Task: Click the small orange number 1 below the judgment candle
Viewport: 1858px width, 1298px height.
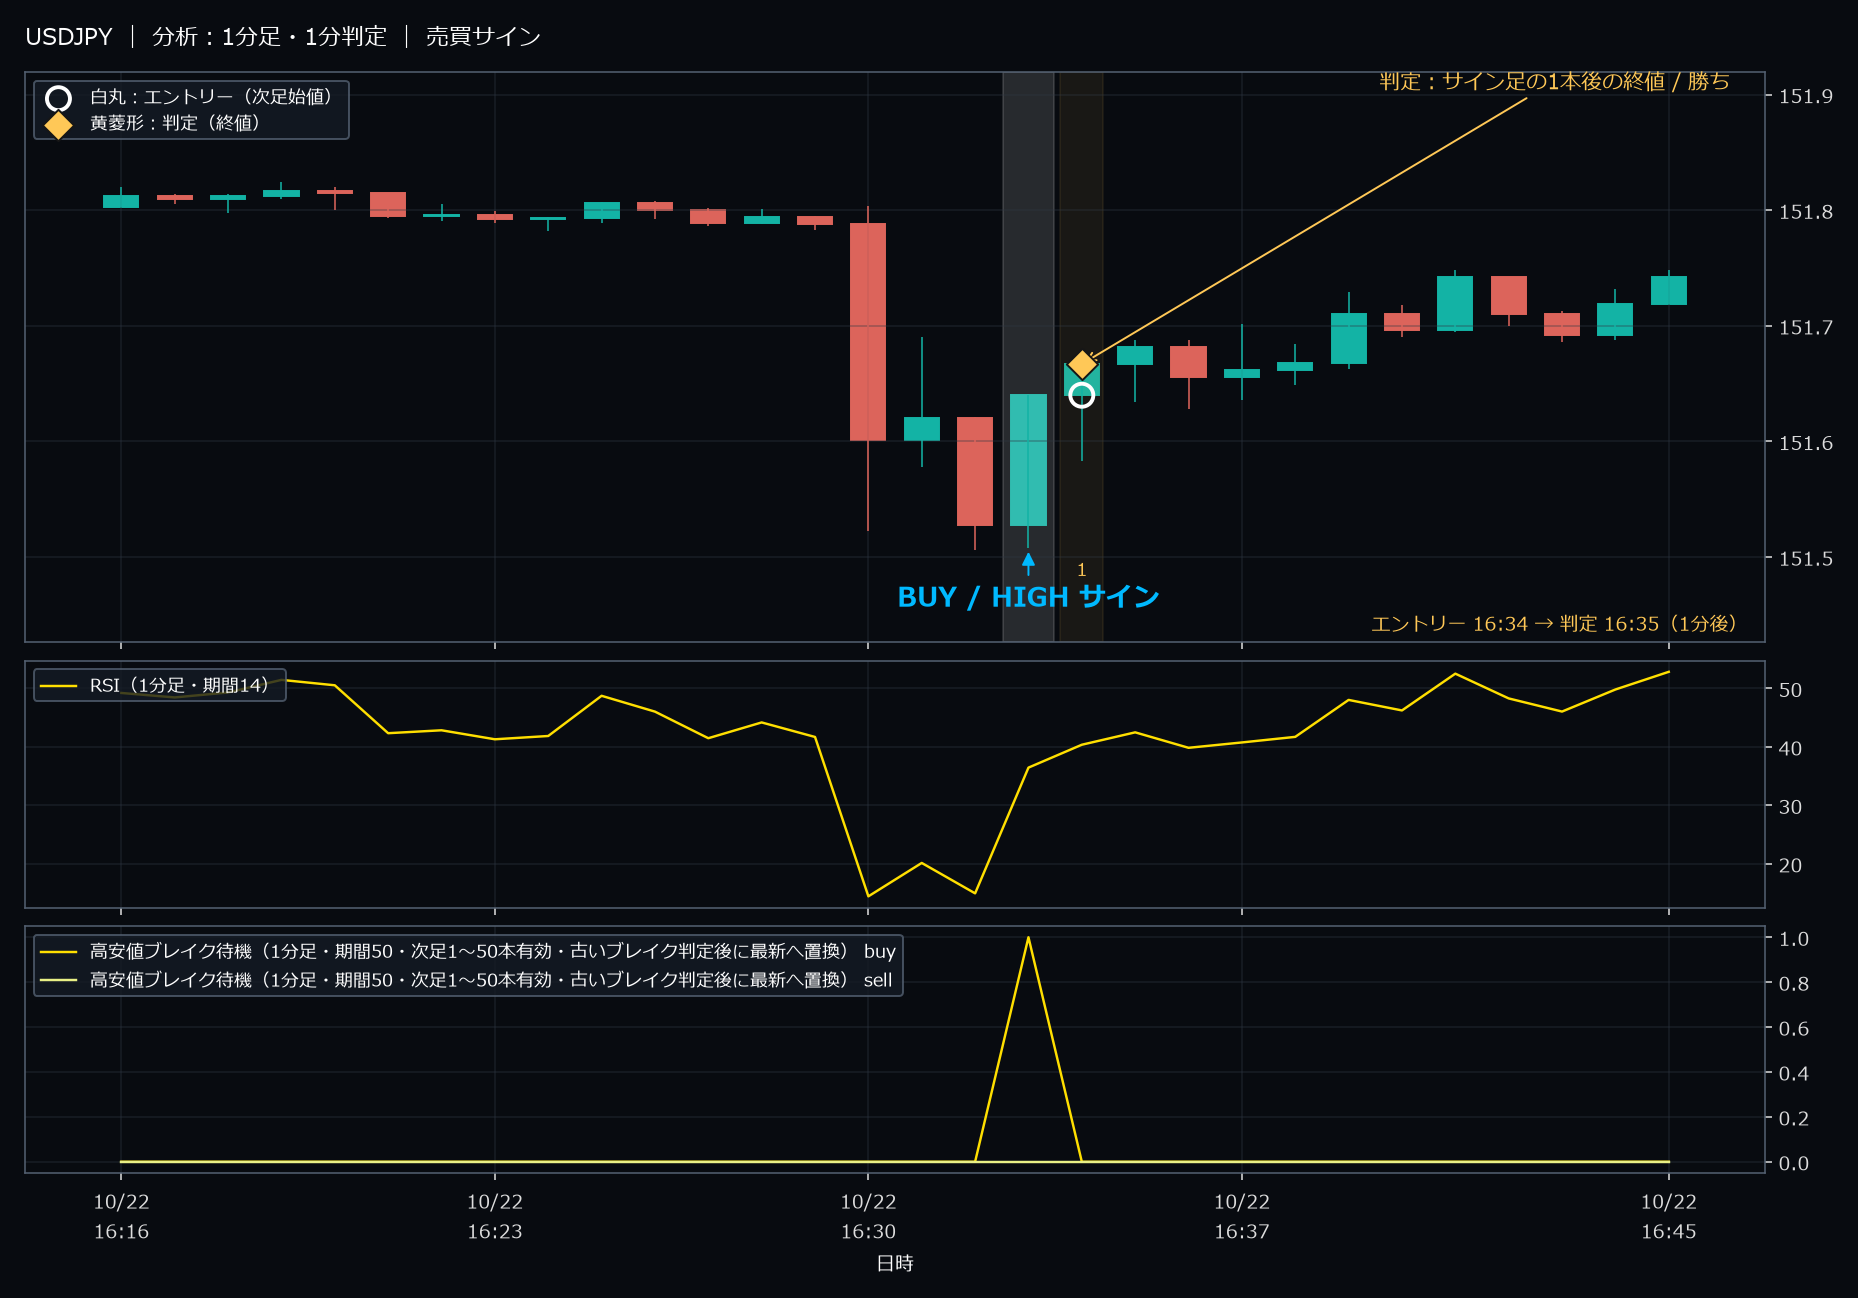Action: [1081, 570]
